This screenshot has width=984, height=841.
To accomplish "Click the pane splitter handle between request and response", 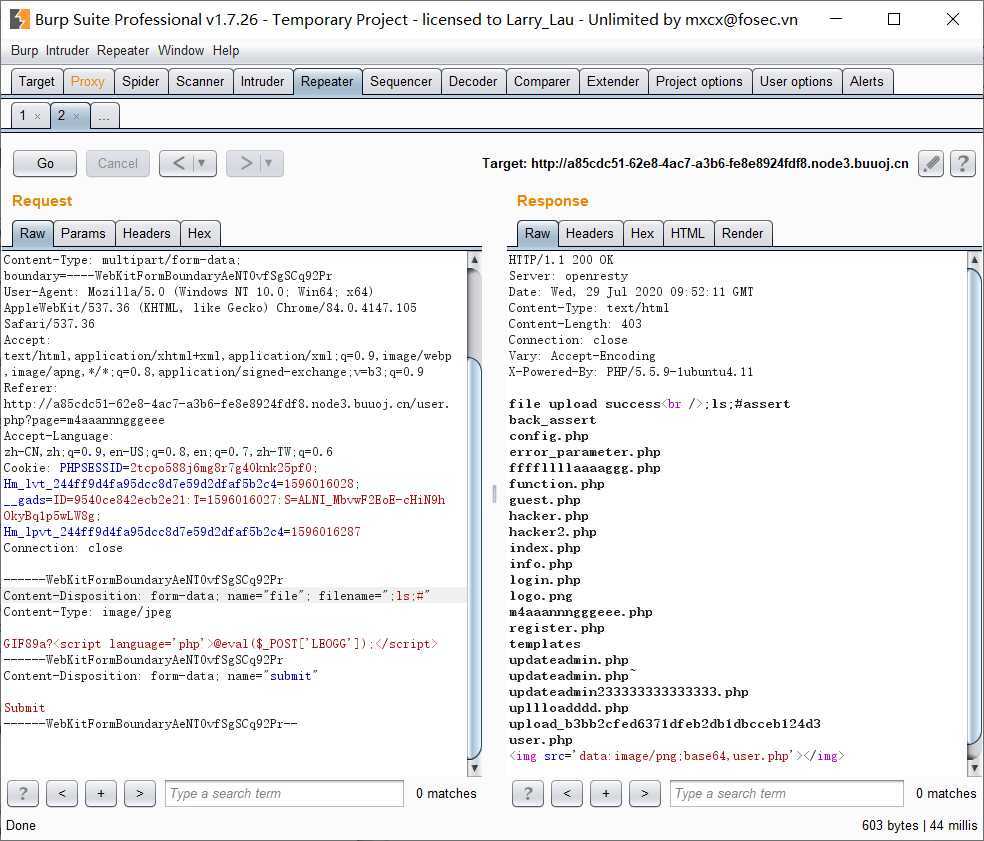I will point(495,495).
